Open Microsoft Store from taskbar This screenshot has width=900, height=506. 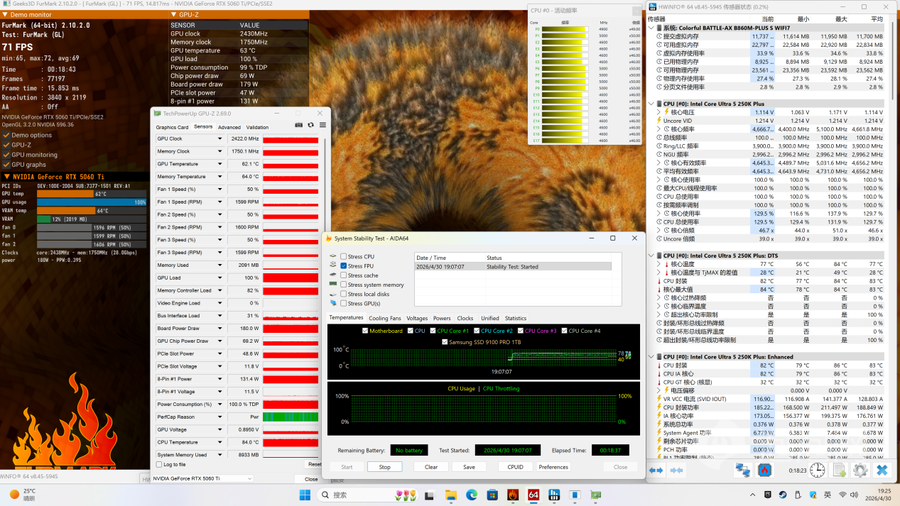(492, 495)
